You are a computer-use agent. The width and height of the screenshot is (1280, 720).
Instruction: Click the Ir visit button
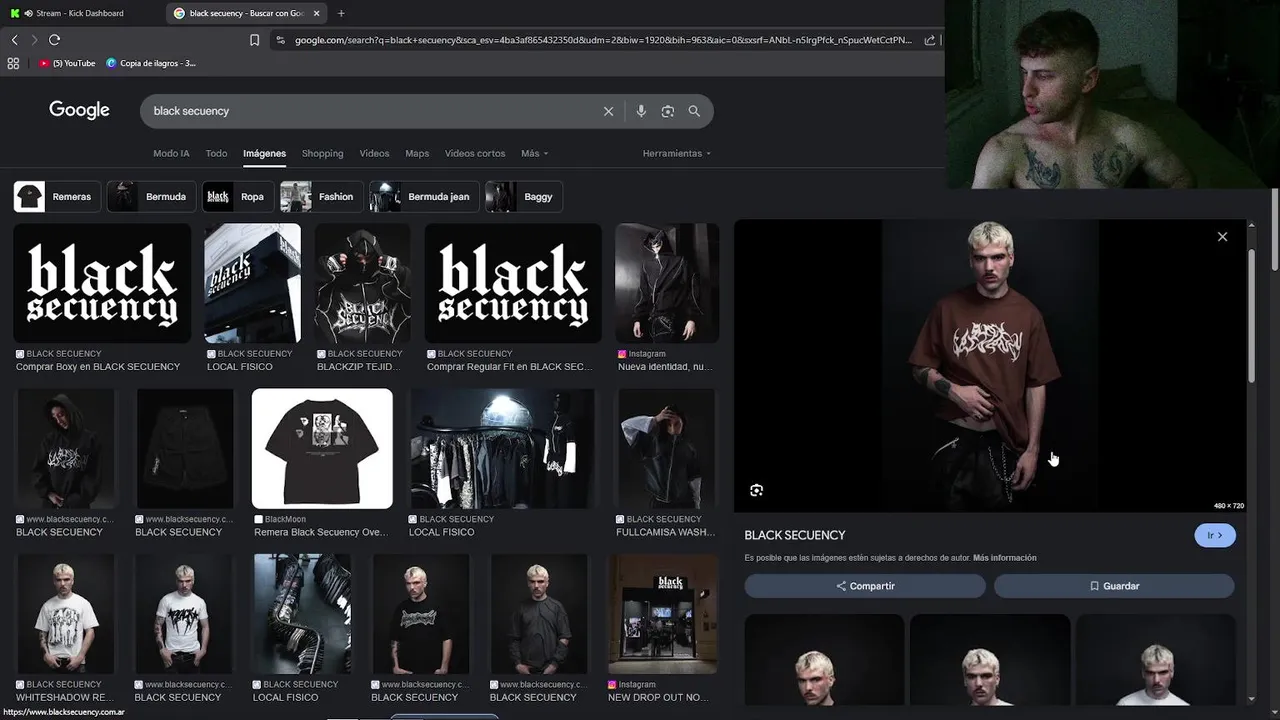coord(1215,535)
